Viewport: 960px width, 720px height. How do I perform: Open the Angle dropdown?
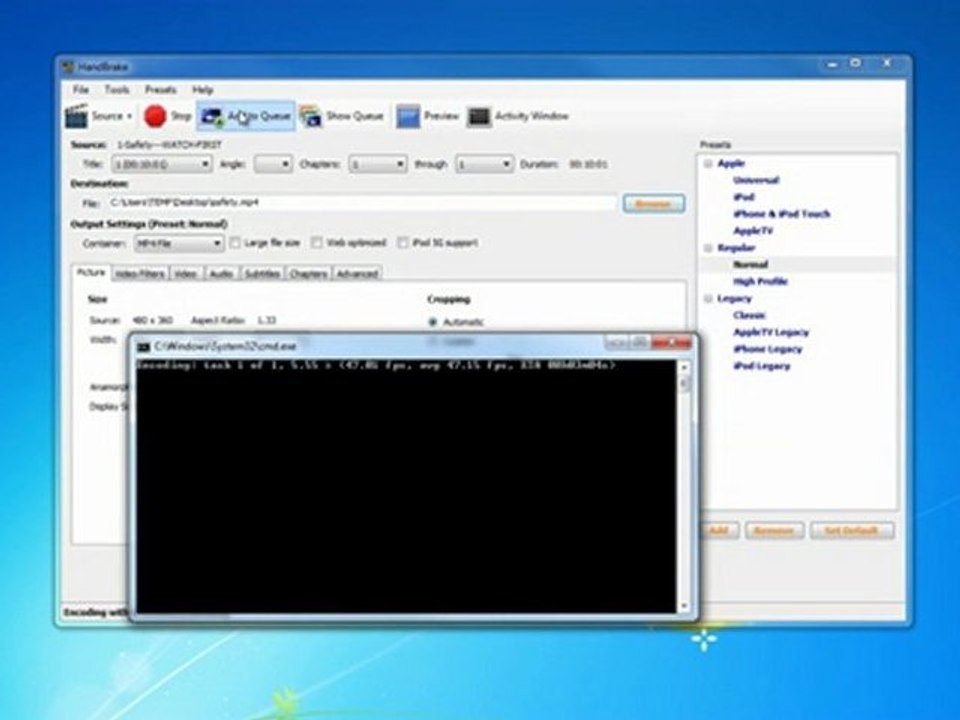pyautogui.click(x=273, y=164)
